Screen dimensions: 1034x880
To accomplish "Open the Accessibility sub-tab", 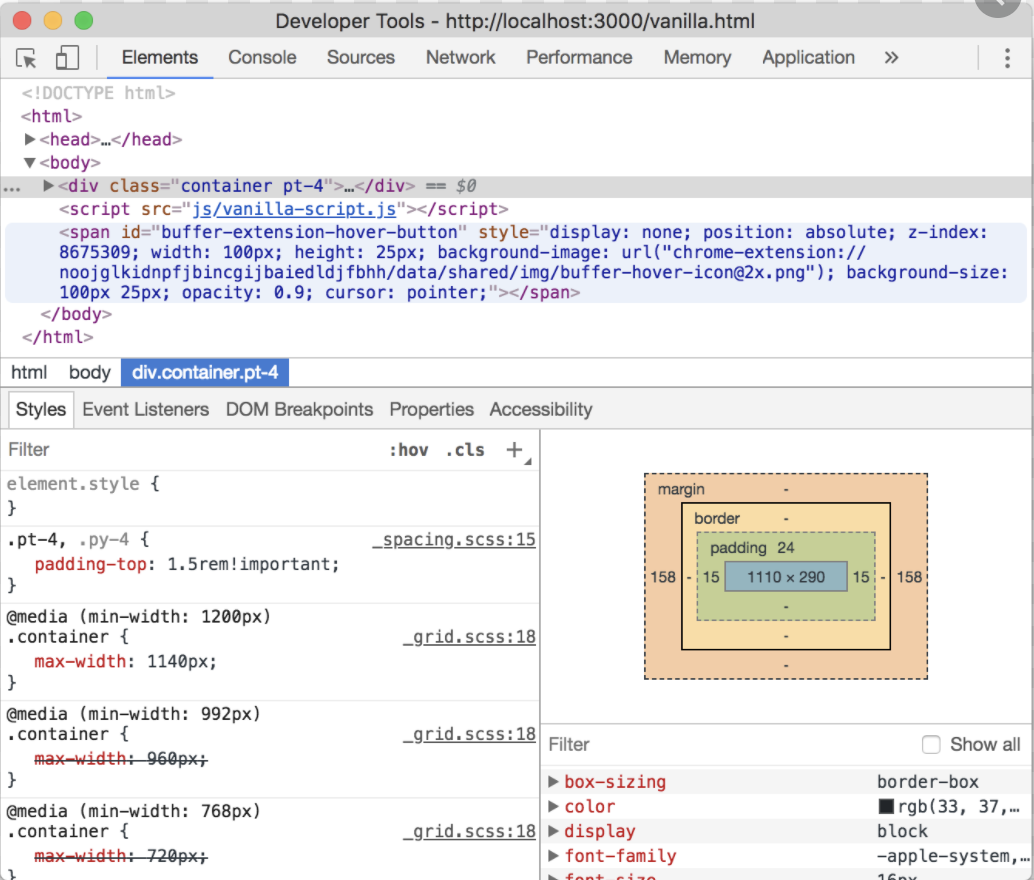I will 541,409.
